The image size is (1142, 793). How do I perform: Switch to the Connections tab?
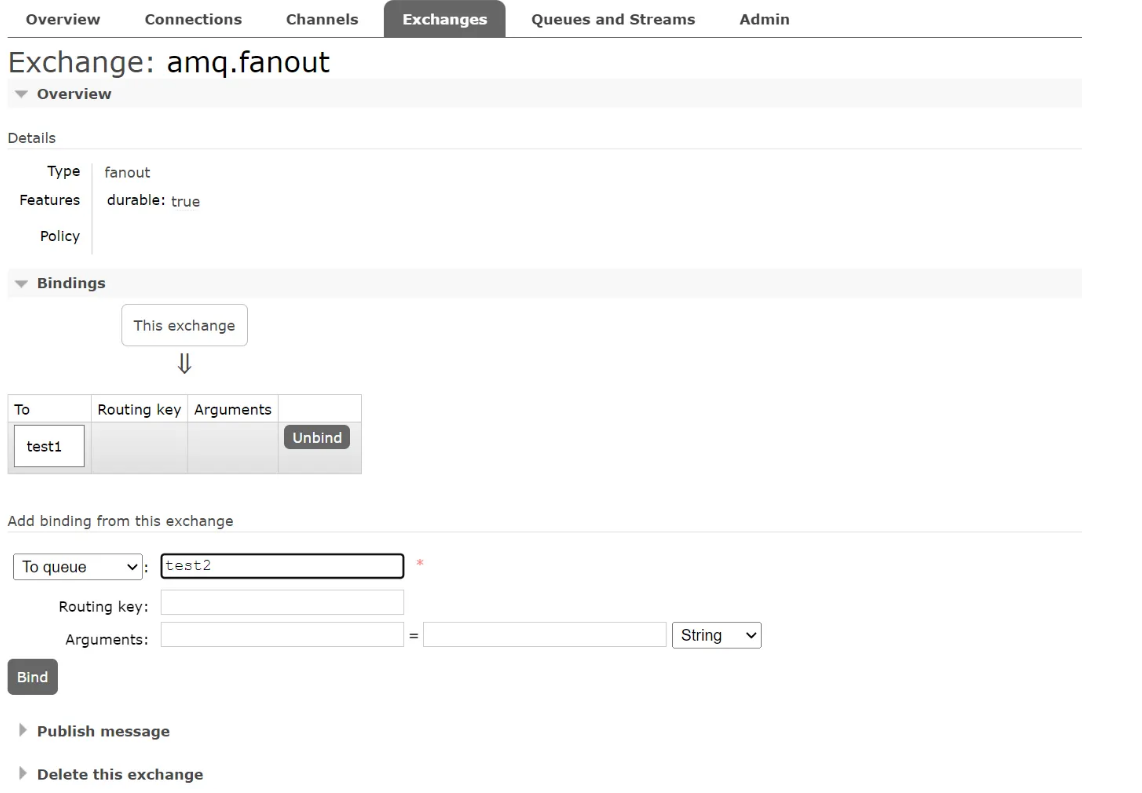click(193, 19)
